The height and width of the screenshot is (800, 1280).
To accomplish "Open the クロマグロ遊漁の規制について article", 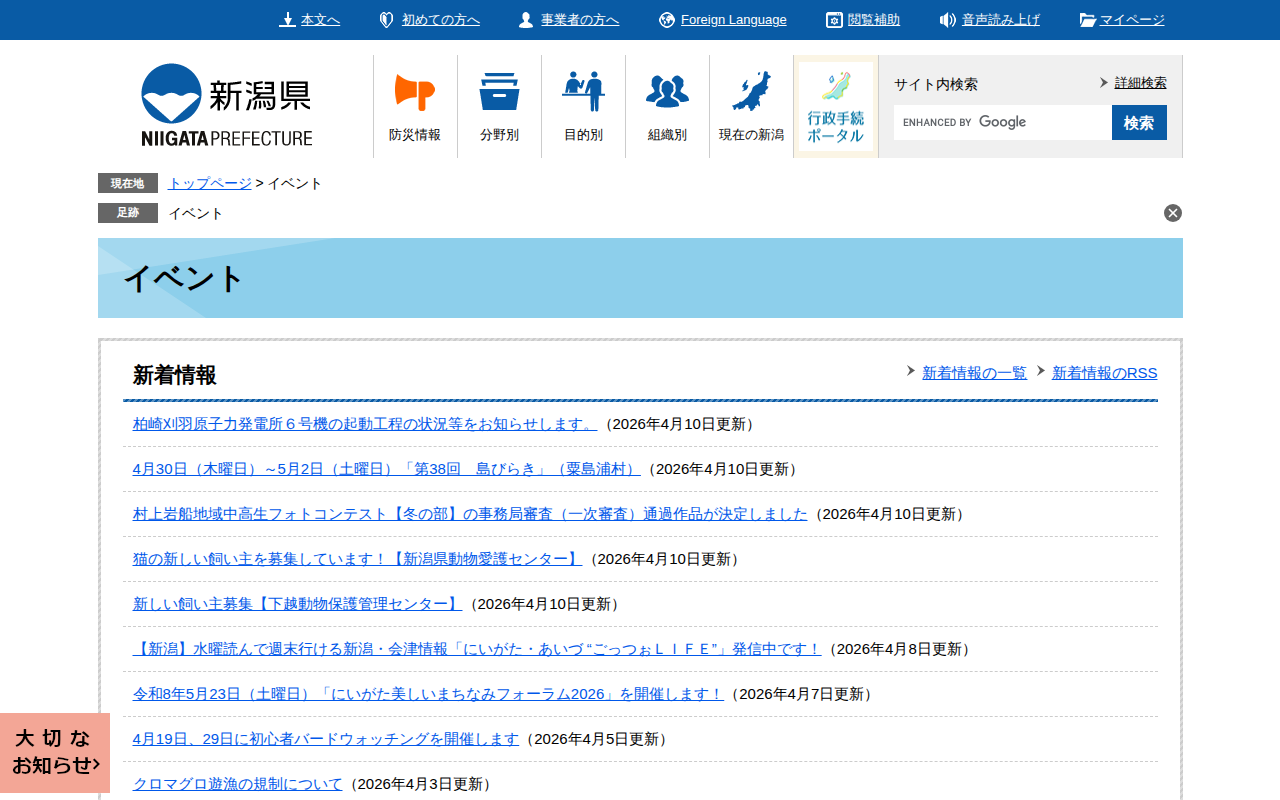I will click(238, 784).
